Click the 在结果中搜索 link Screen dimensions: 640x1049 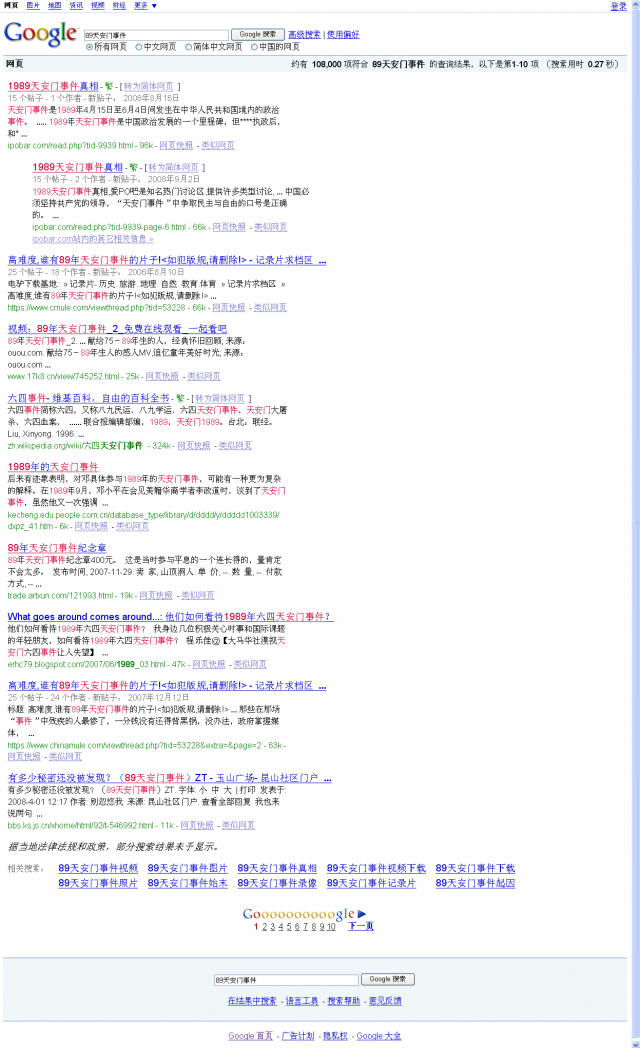252,1001
